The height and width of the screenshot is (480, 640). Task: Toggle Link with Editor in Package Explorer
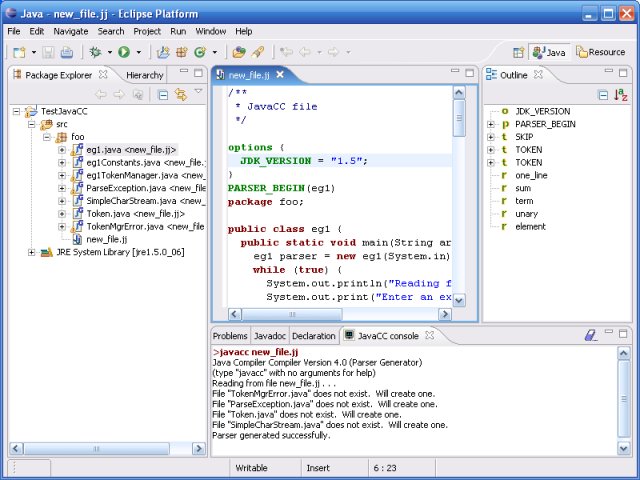click(181, 94)
